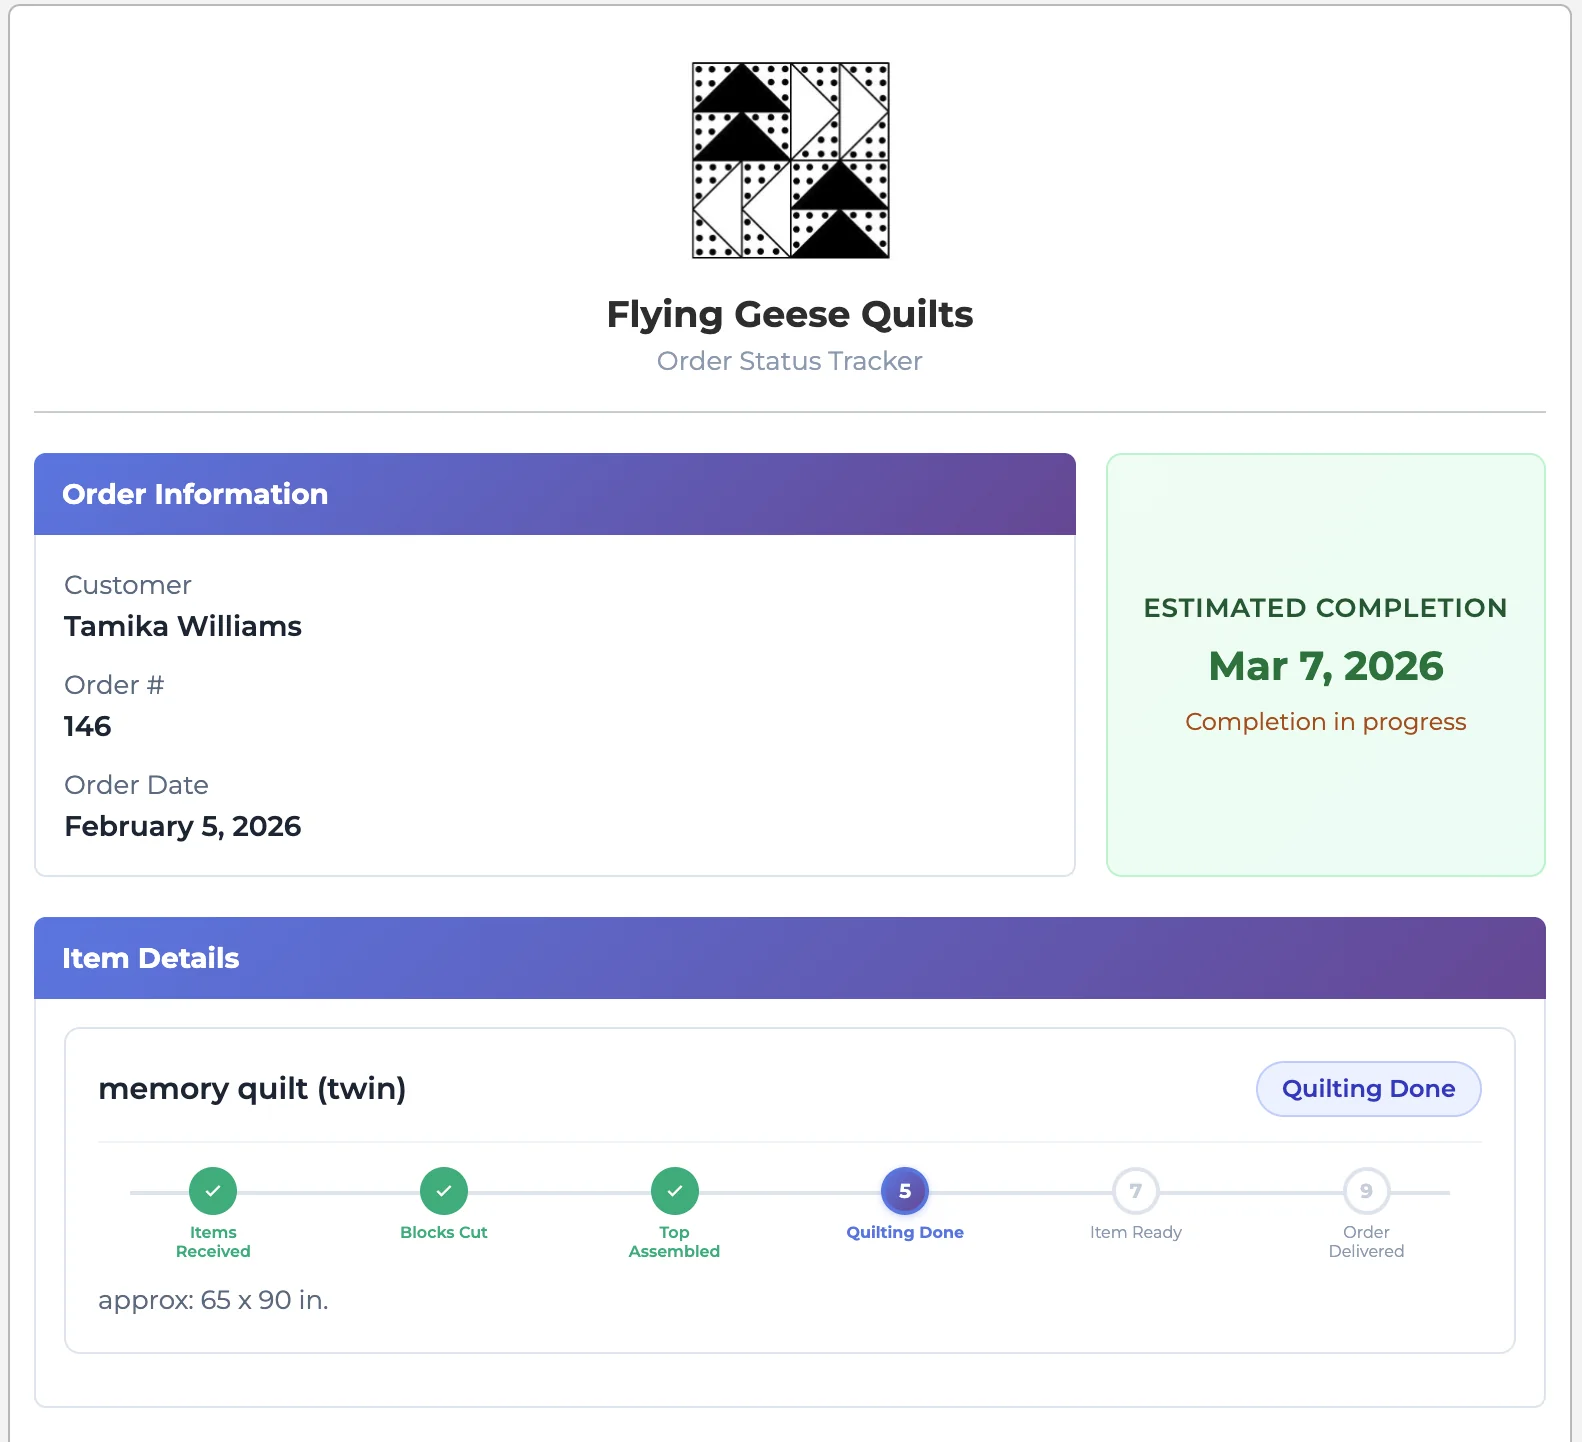Viewport: 1582px width, 1442px height.
Task: Click the Completion in progress text
Action: point(1326,722)
